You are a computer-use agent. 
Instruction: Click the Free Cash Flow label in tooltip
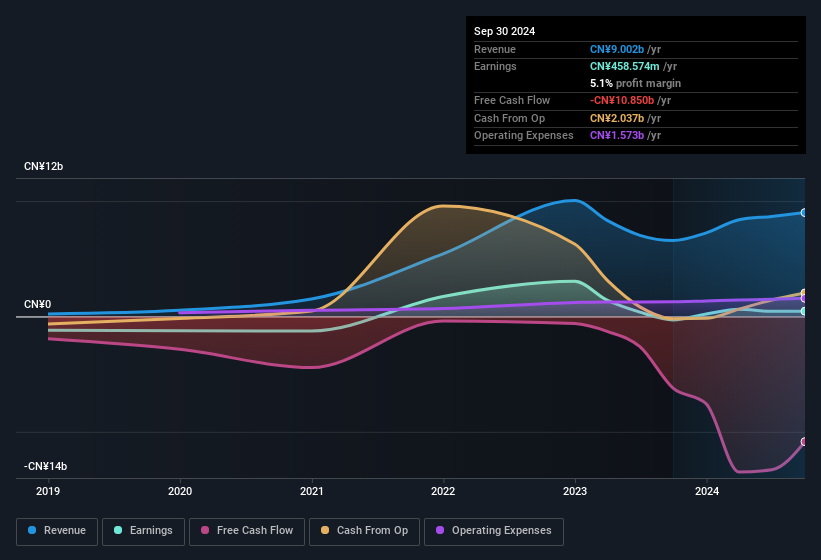[x=512, y=100]
